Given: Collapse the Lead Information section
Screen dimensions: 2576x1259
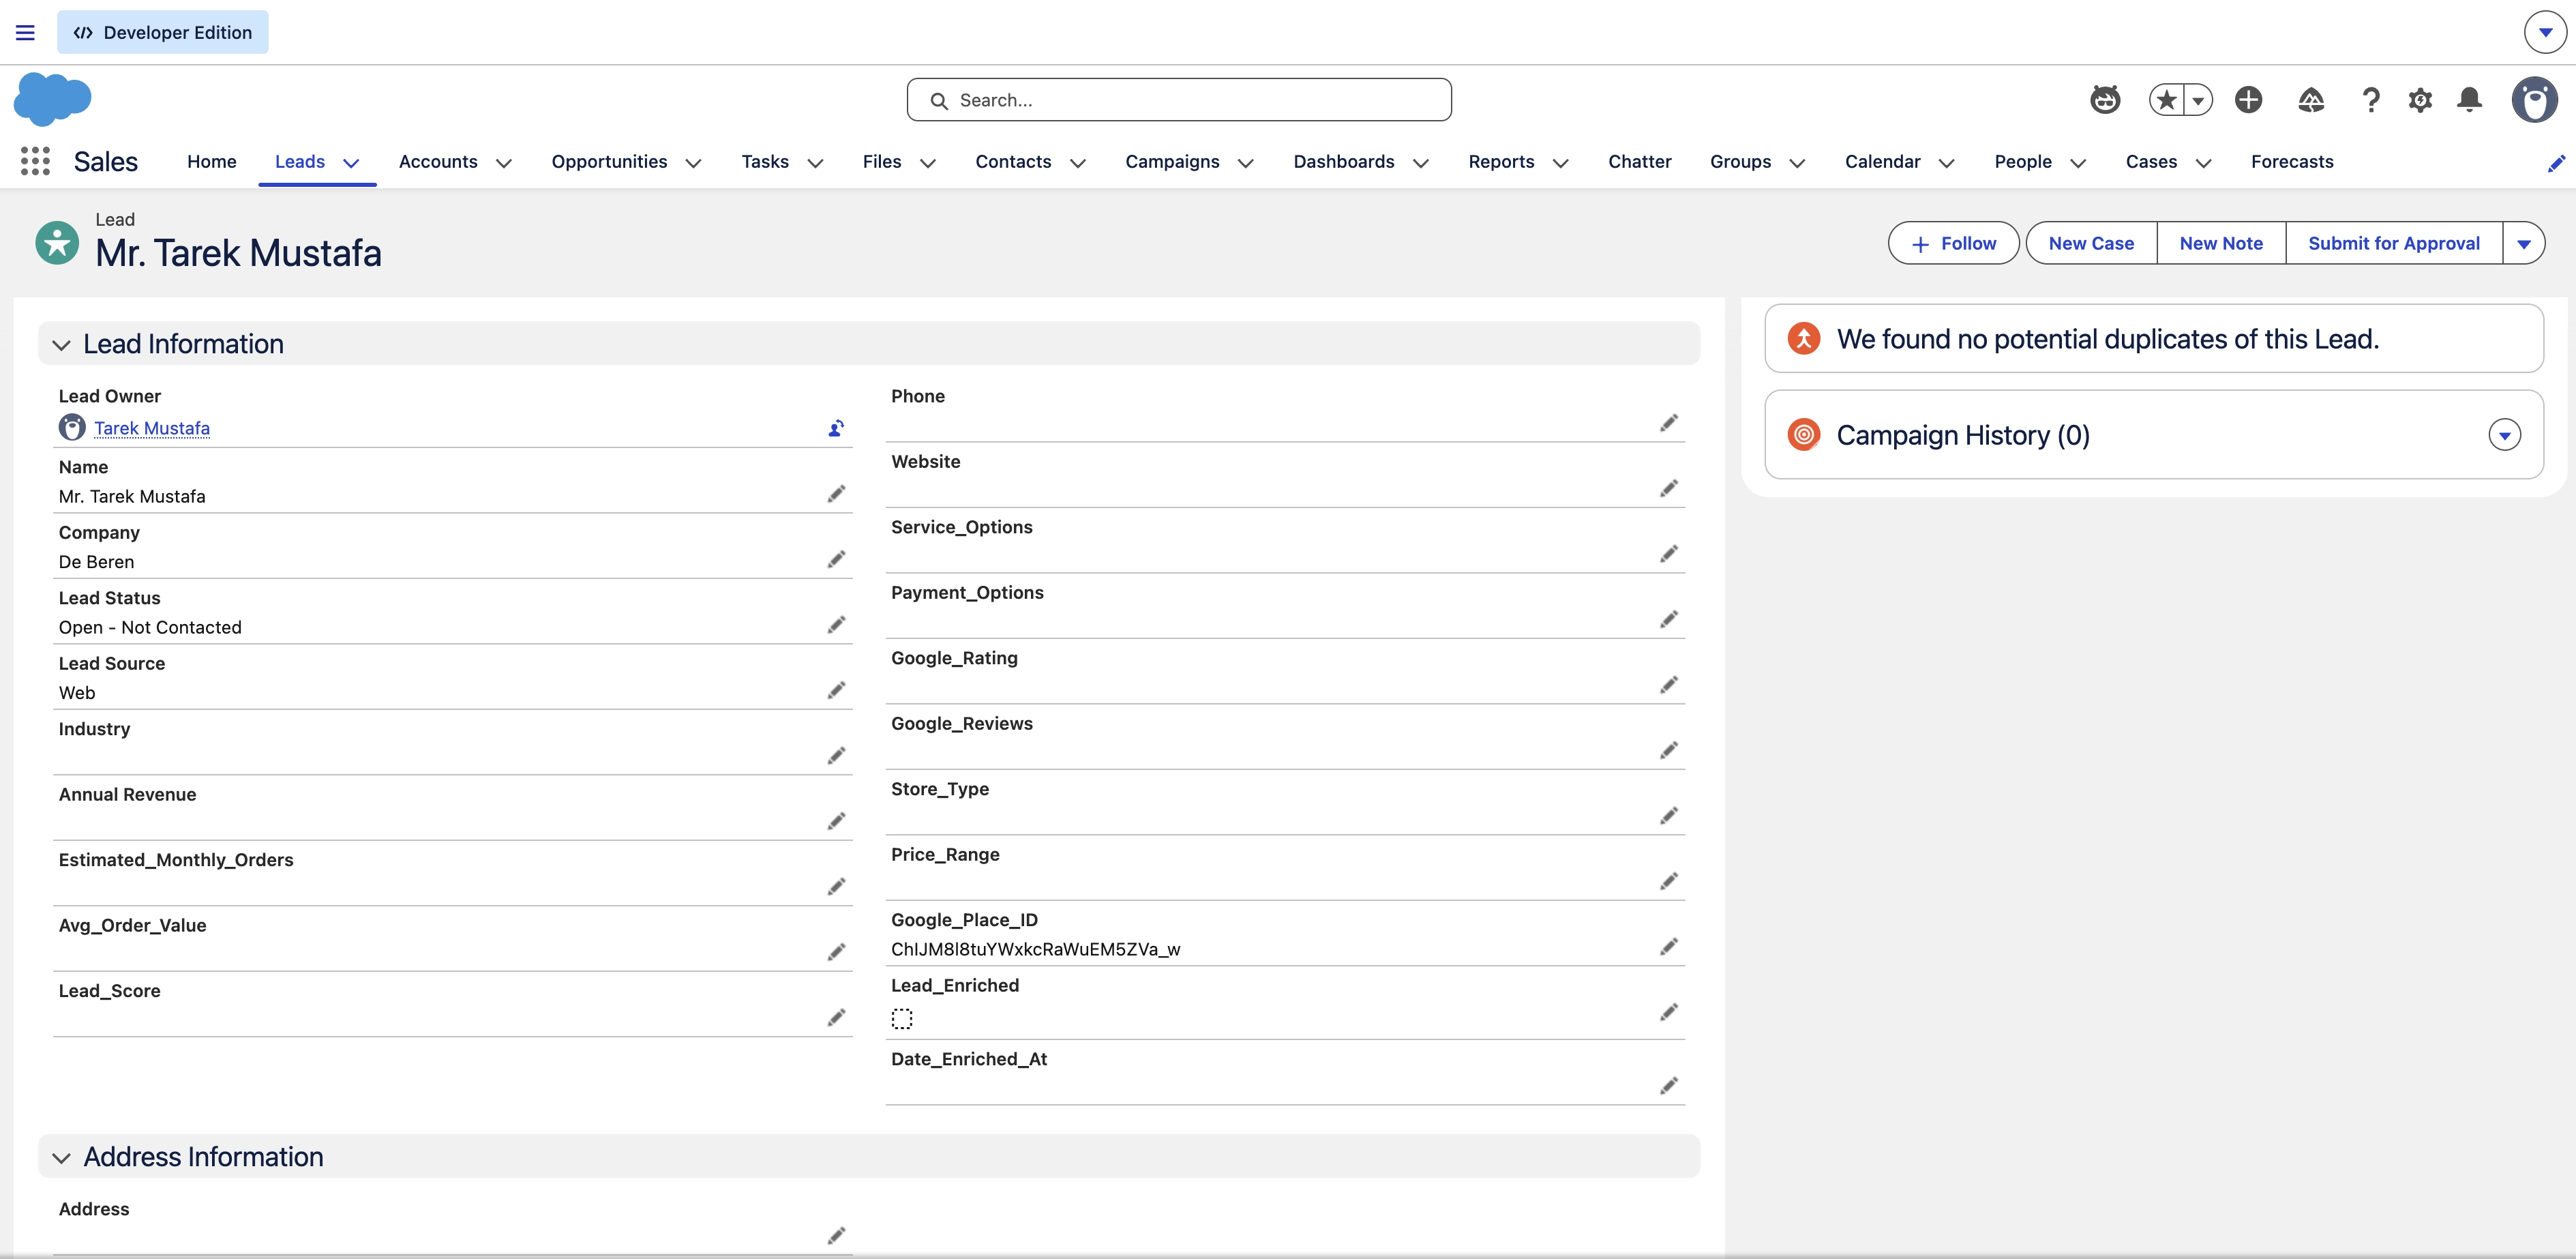Looking at the screenshot, I should click(61, 343).
